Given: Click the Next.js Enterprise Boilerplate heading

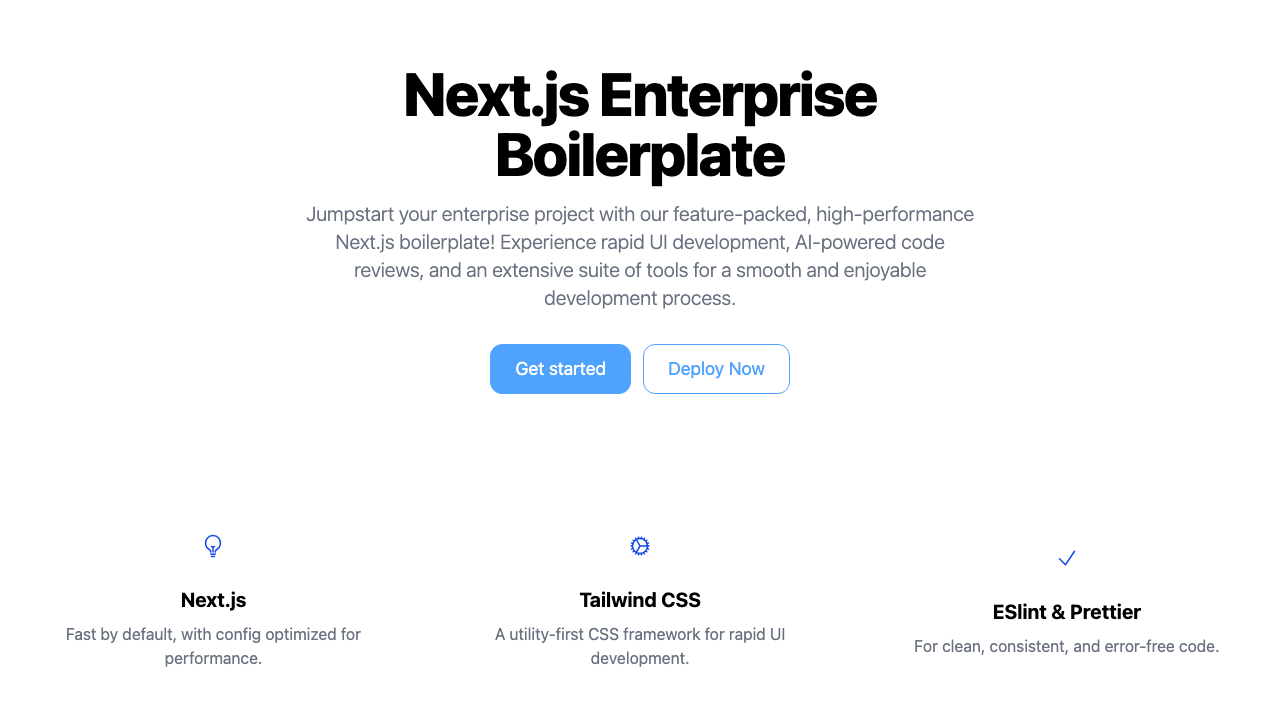Looking at the screenshot, I should [640, 127].
